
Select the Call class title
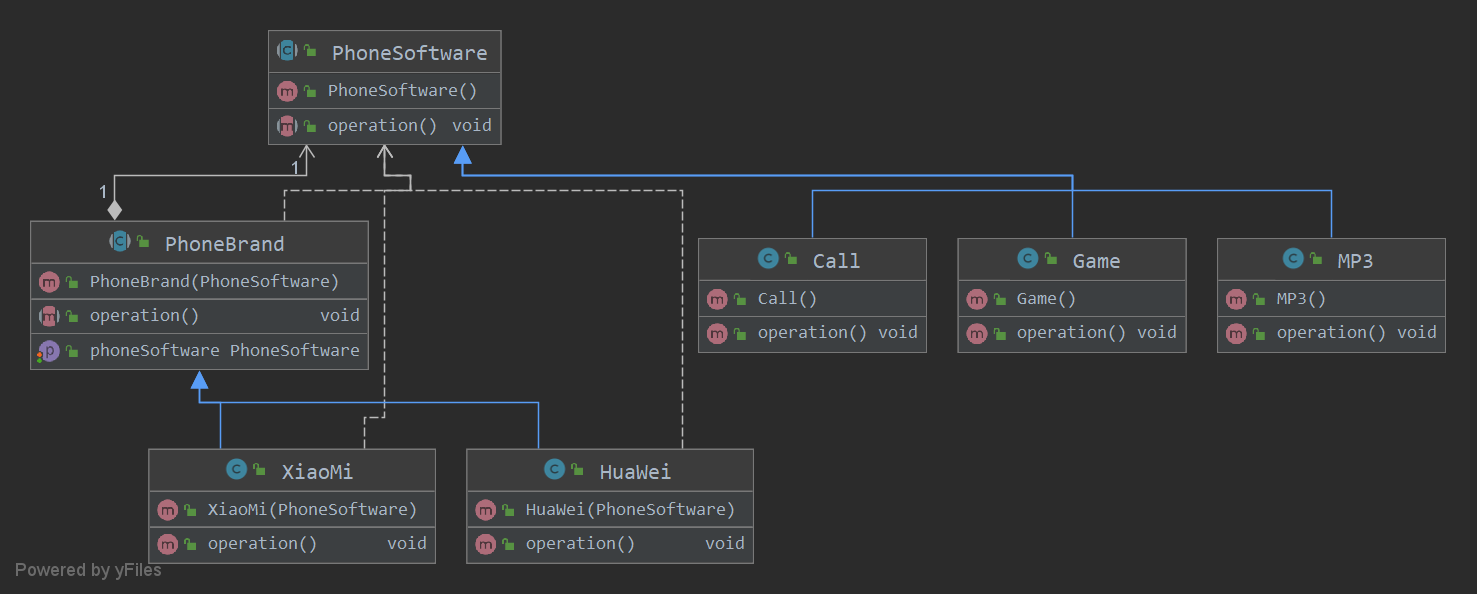(x=836, y=261)
